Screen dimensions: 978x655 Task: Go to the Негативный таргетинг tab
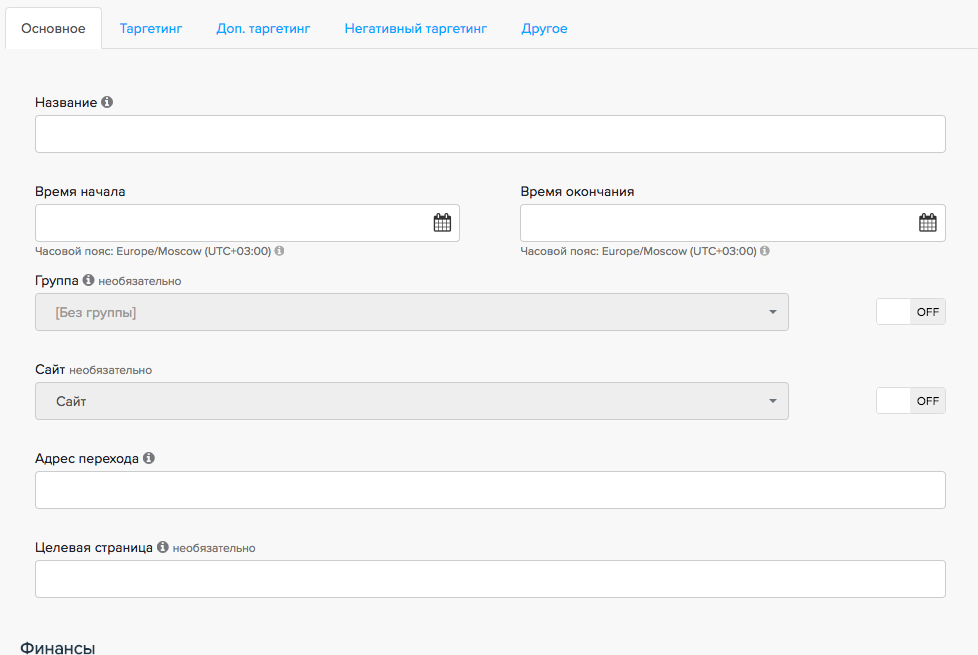(415, 29)
